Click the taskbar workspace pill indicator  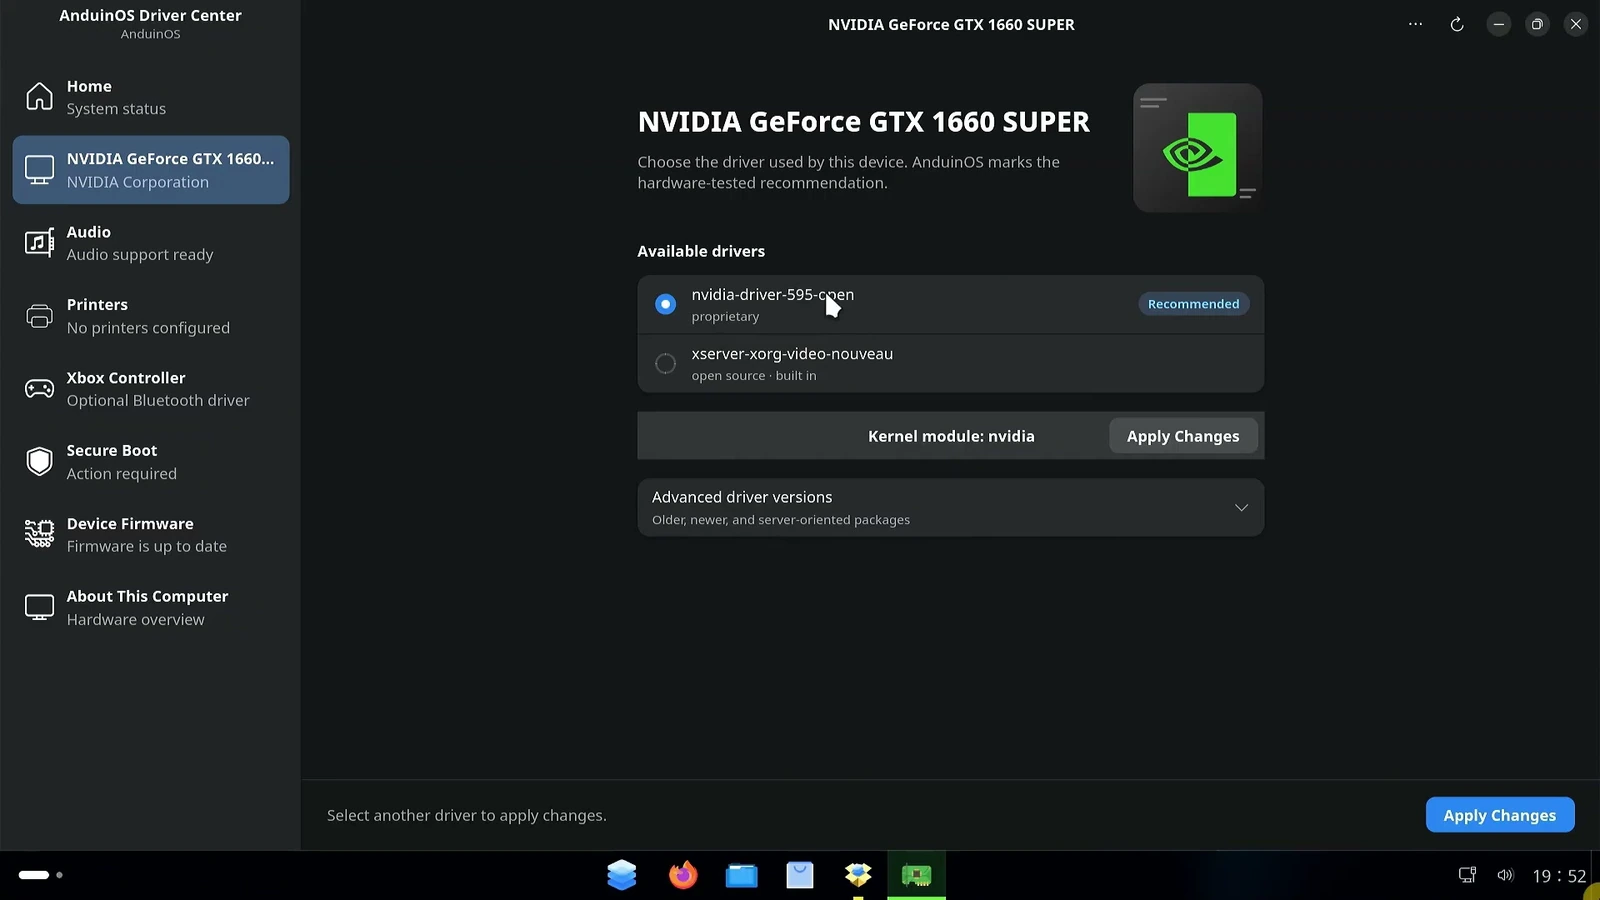[34, 875]
